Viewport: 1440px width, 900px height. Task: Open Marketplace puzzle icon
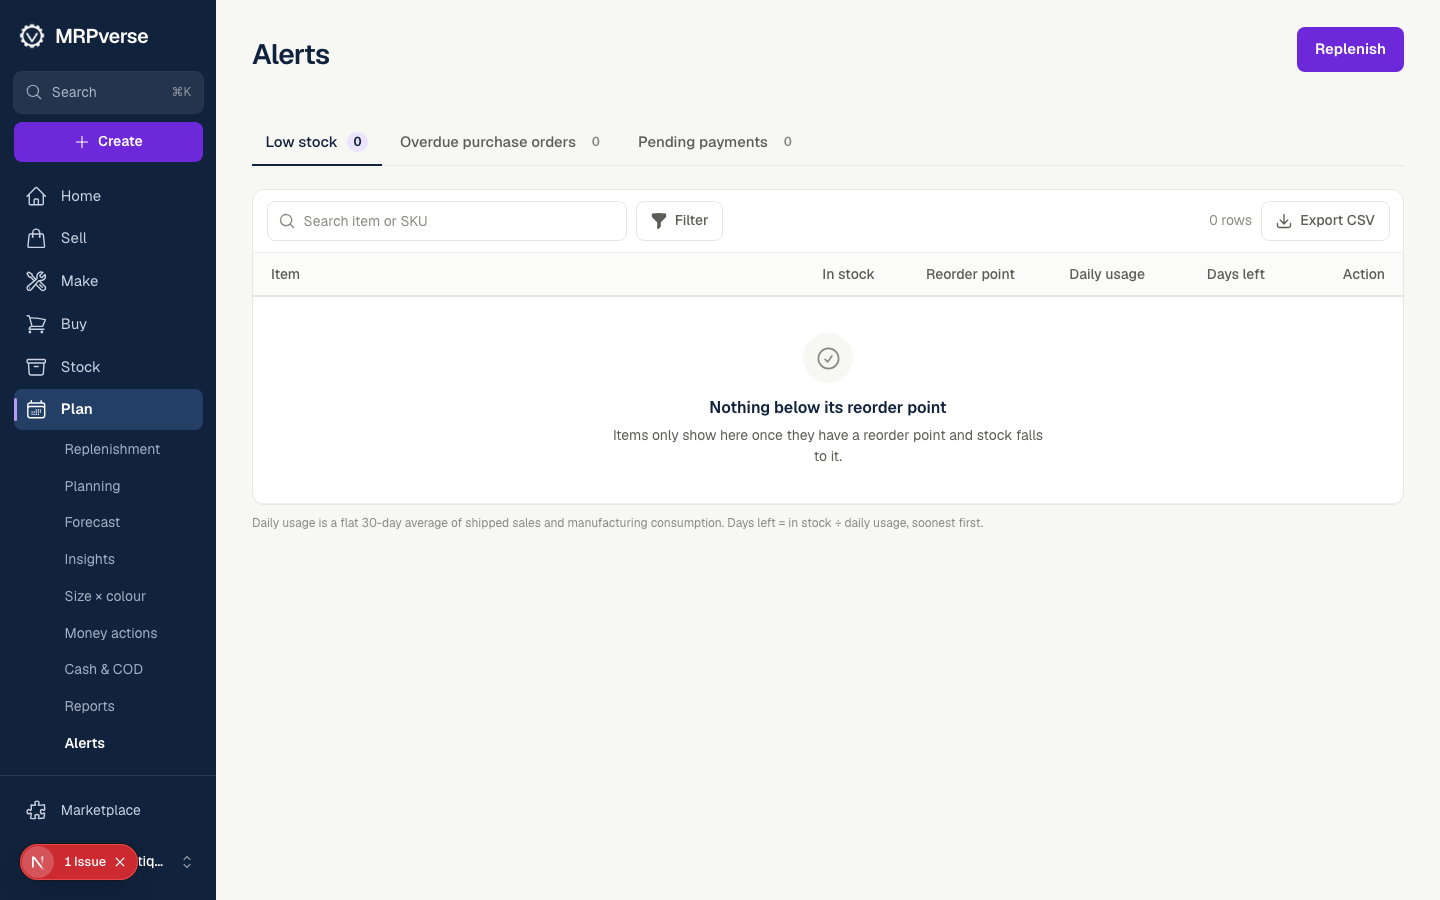[36, 810]
